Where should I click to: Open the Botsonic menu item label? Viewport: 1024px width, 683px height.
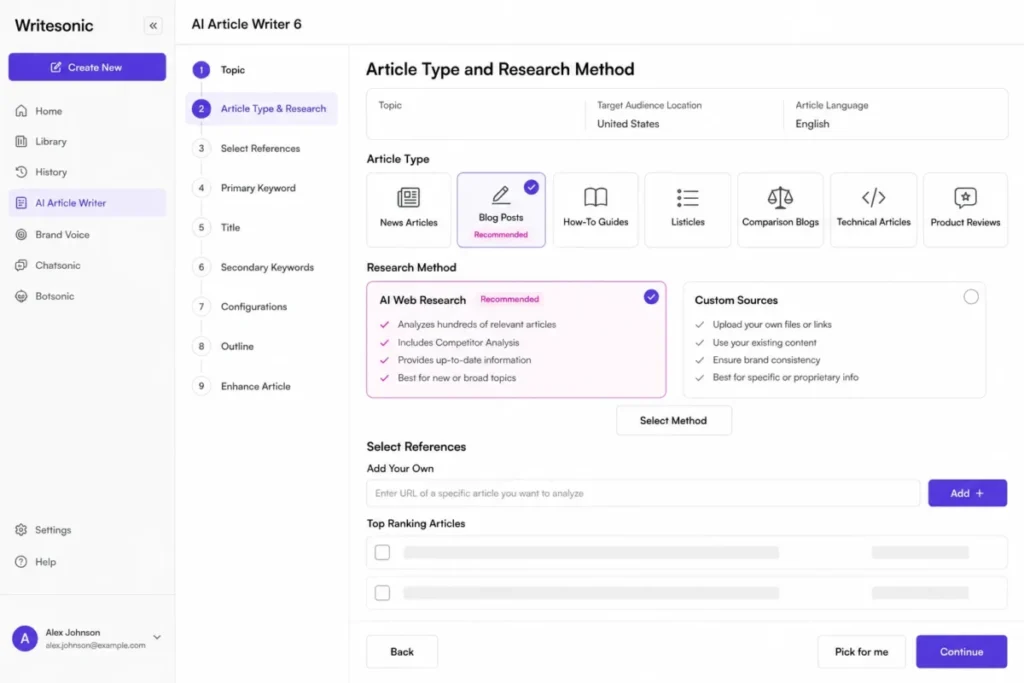[x=55, y=296]
